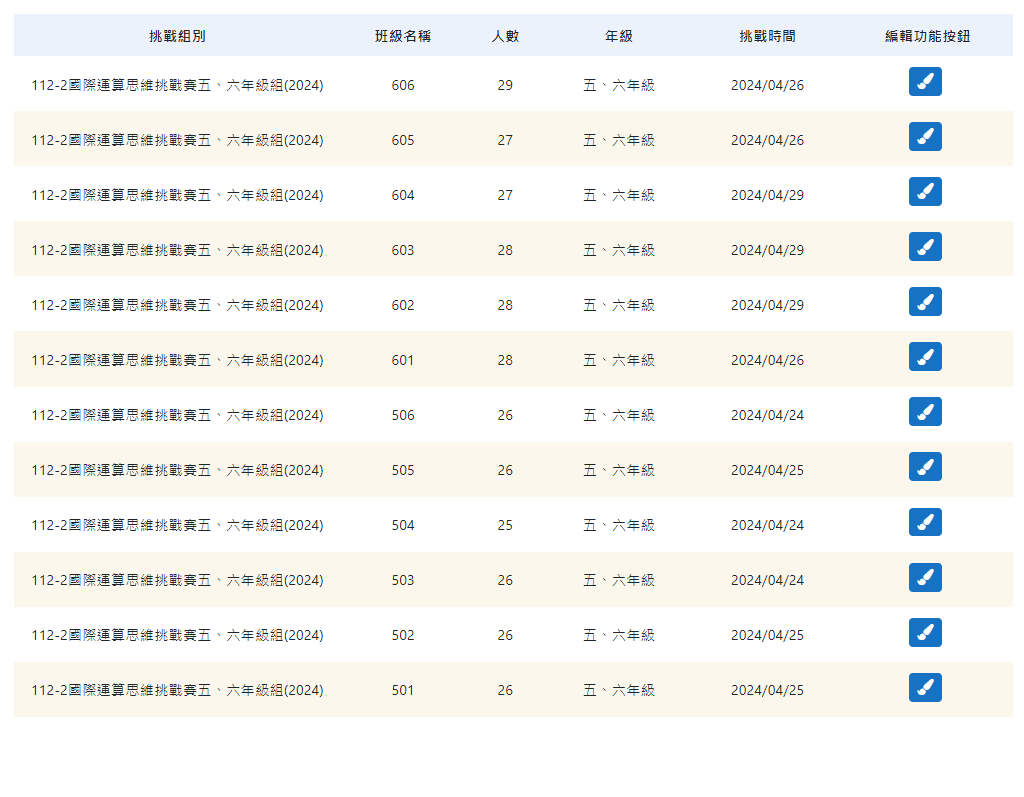Click challenge group name in row 601
The width and height of the screenshot is (1024, 797).
pos(177,360)
